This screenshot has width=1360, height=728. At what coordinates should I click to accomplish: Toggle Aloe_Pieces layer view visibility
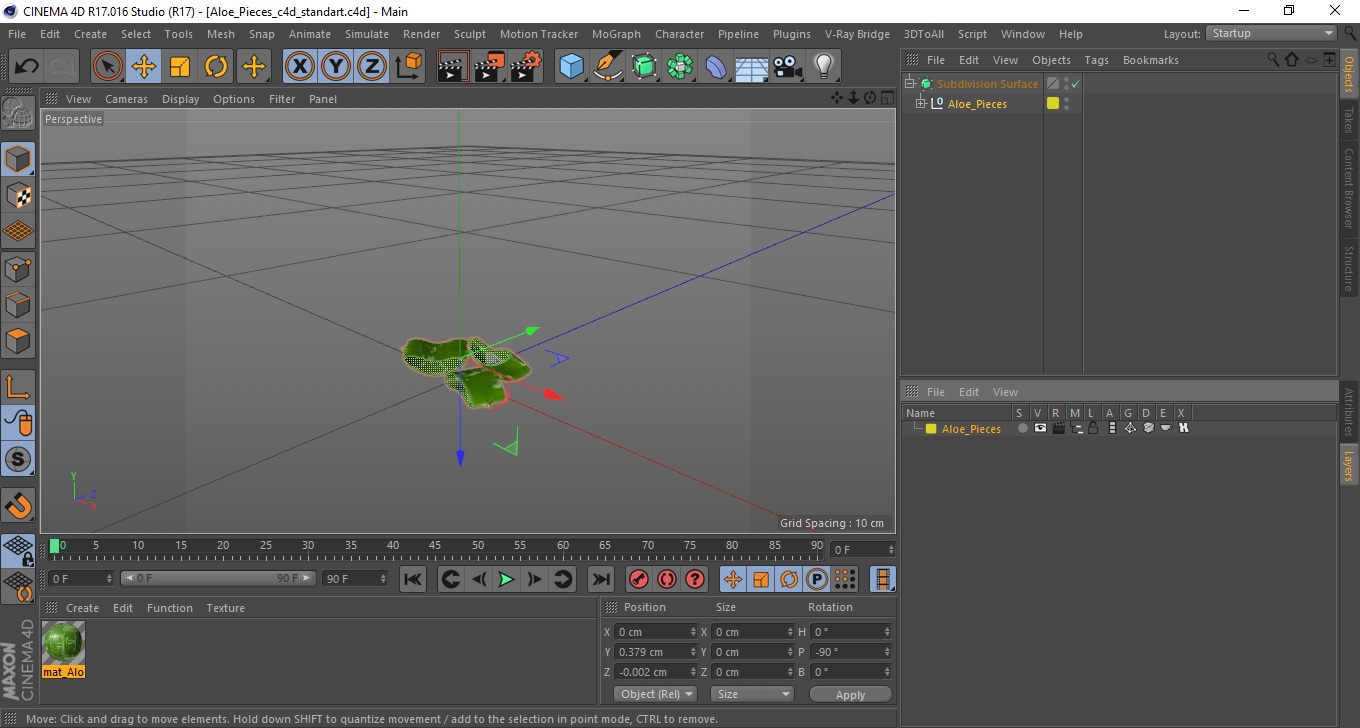pyautogui.click(x=1040, y=428)
